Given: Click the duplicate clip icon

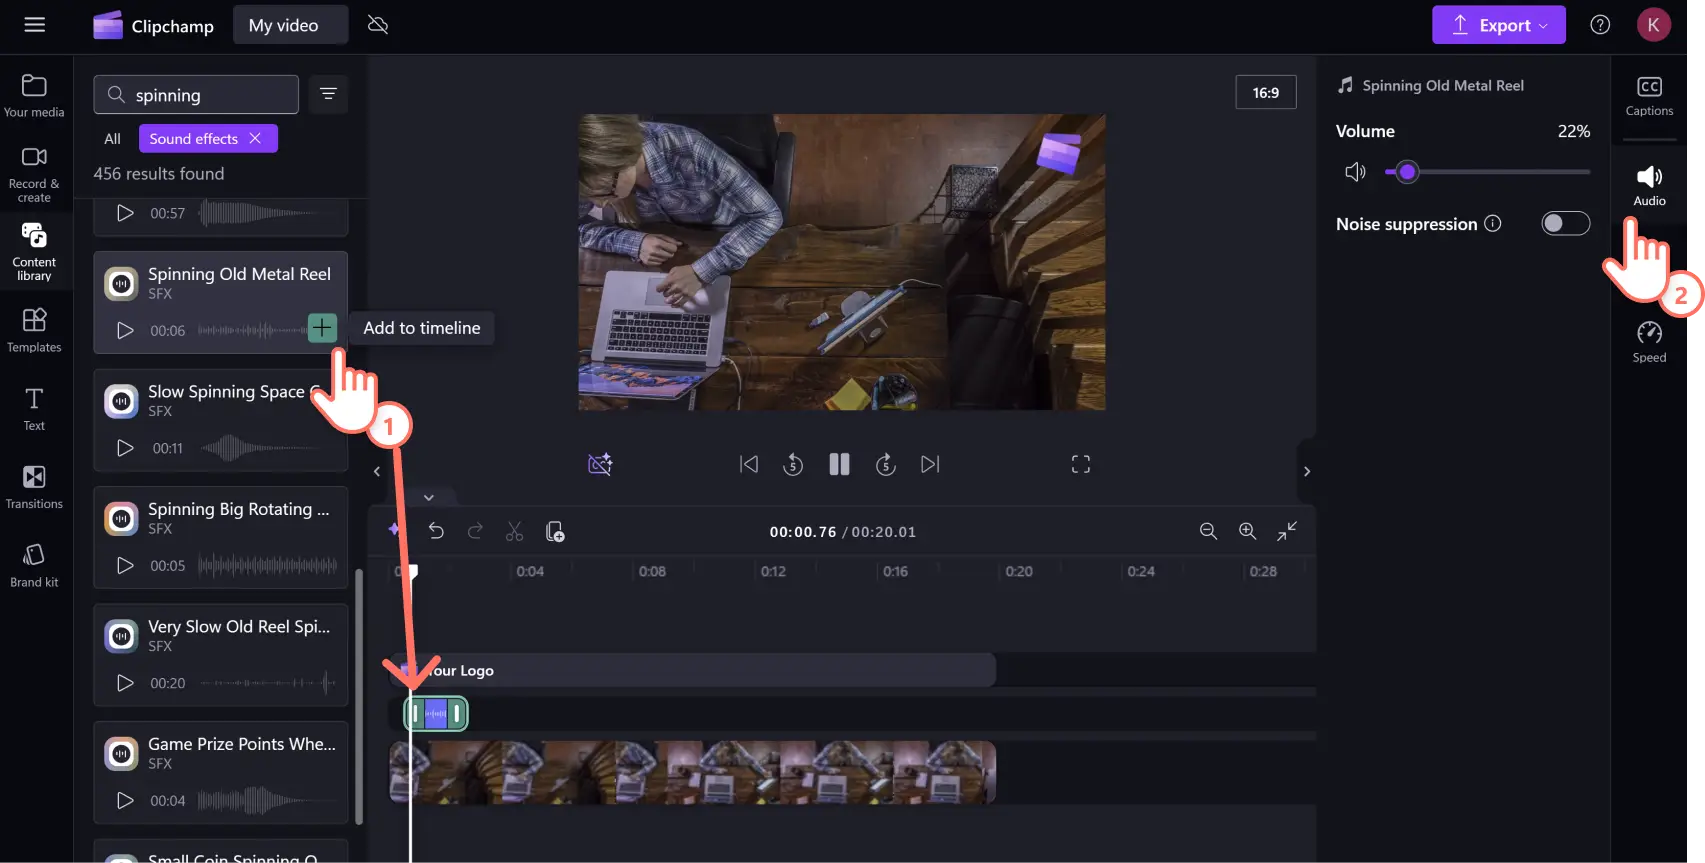Looking at the screenshot, I should tap(555, 531).
